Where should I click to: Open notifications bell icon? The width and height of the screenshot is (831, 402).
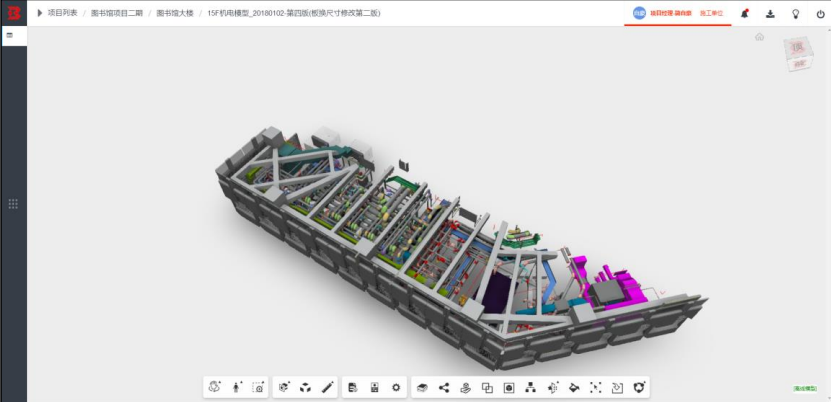745,14
